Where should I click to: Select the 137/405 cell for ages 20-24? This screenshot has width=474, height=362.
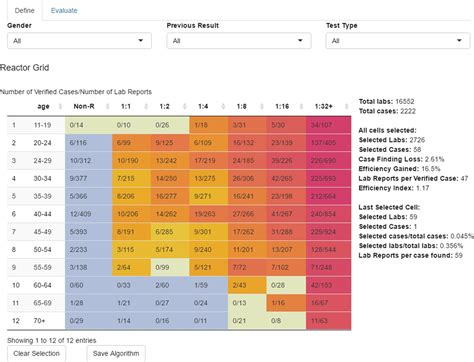328,143
